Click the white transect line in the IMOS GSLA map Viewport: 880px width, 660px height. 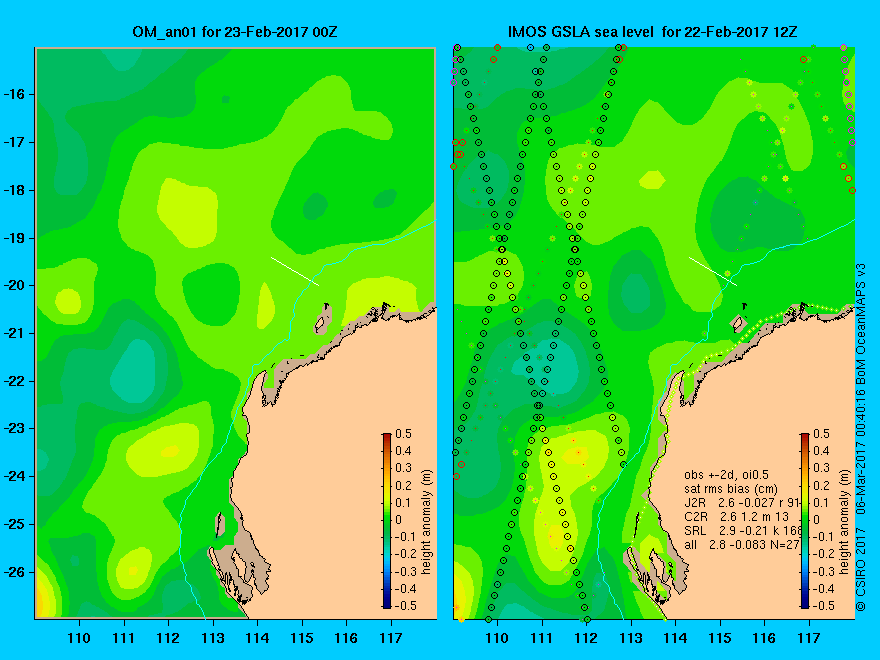click(713, 271)
